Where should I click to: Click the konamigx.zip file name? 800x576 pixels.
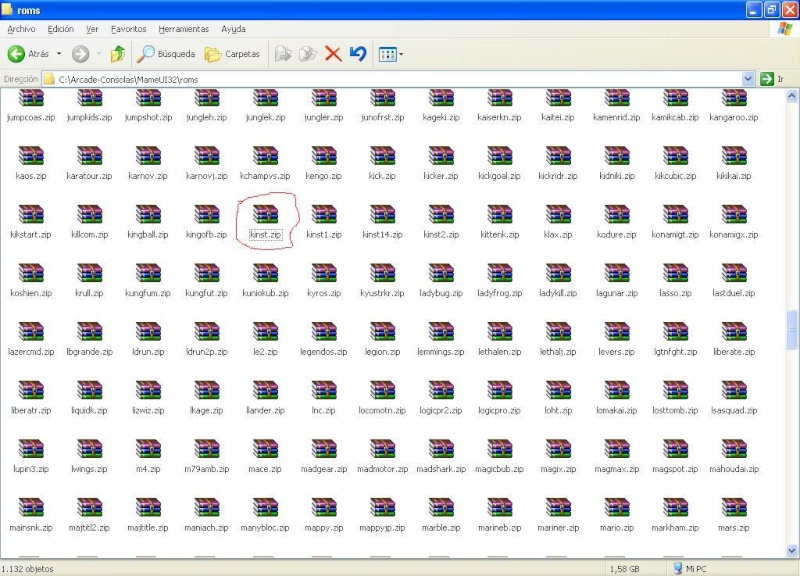click(734, 235)
